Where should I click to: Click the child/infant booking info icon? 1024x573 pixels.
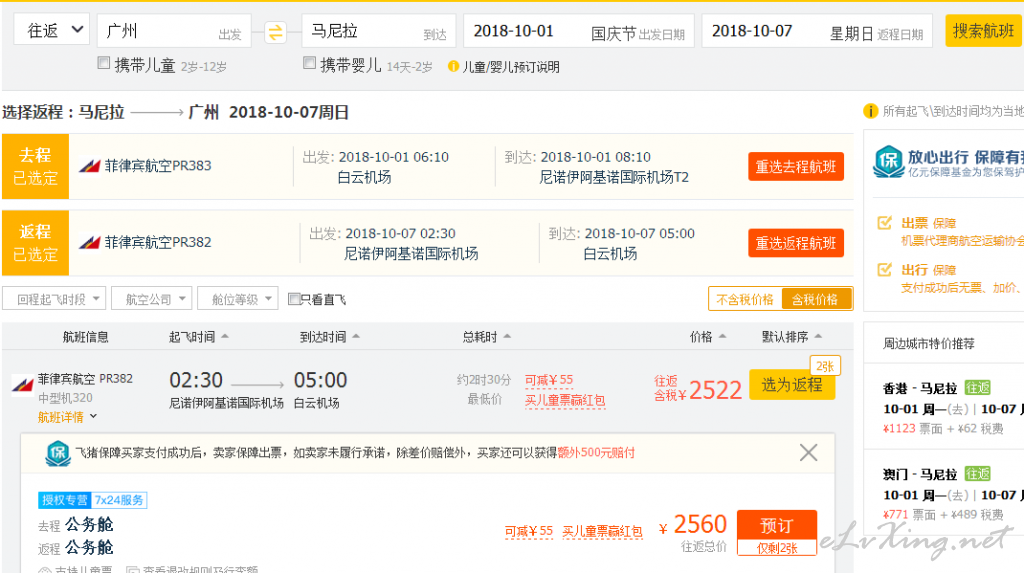click(x=453, y=66)
